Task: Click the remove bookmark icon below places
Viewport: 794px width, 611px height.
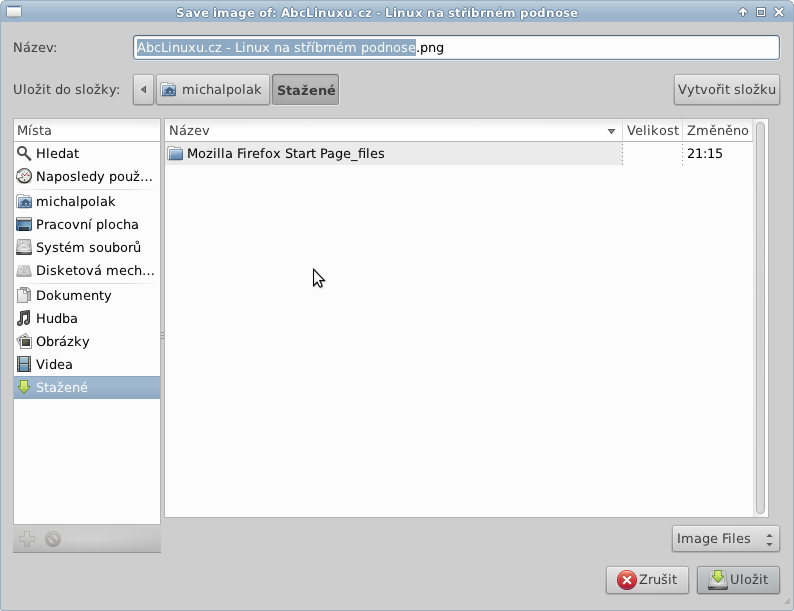Action: (x=53, y=539)
